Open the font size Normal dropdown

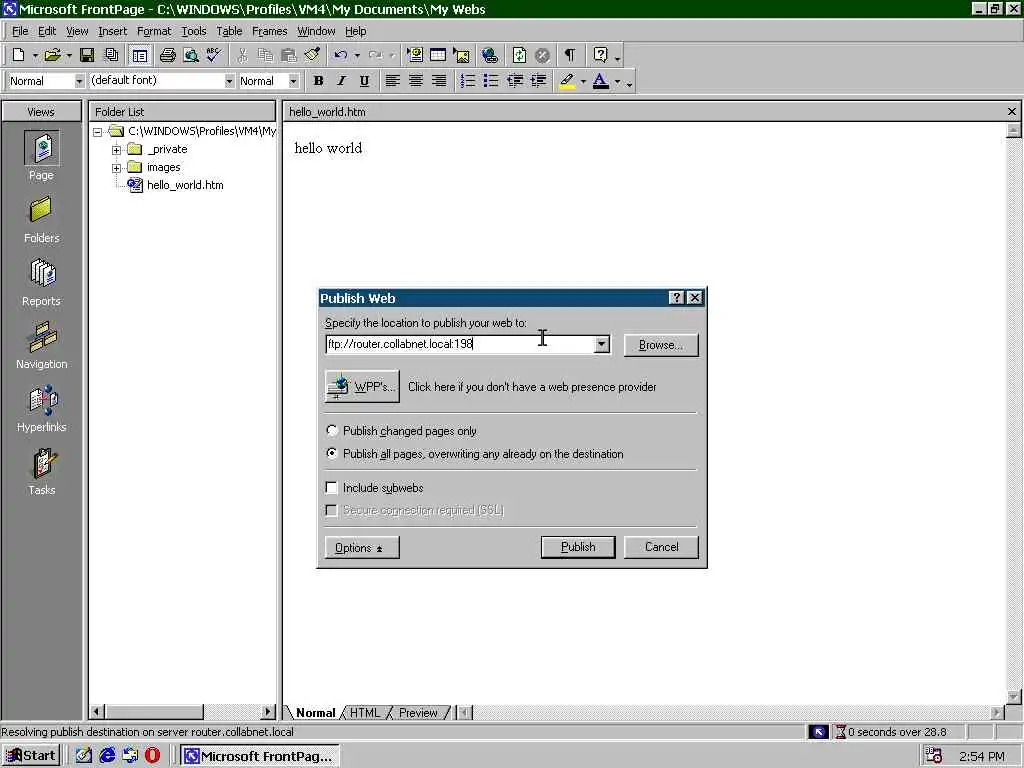[293, 81]
